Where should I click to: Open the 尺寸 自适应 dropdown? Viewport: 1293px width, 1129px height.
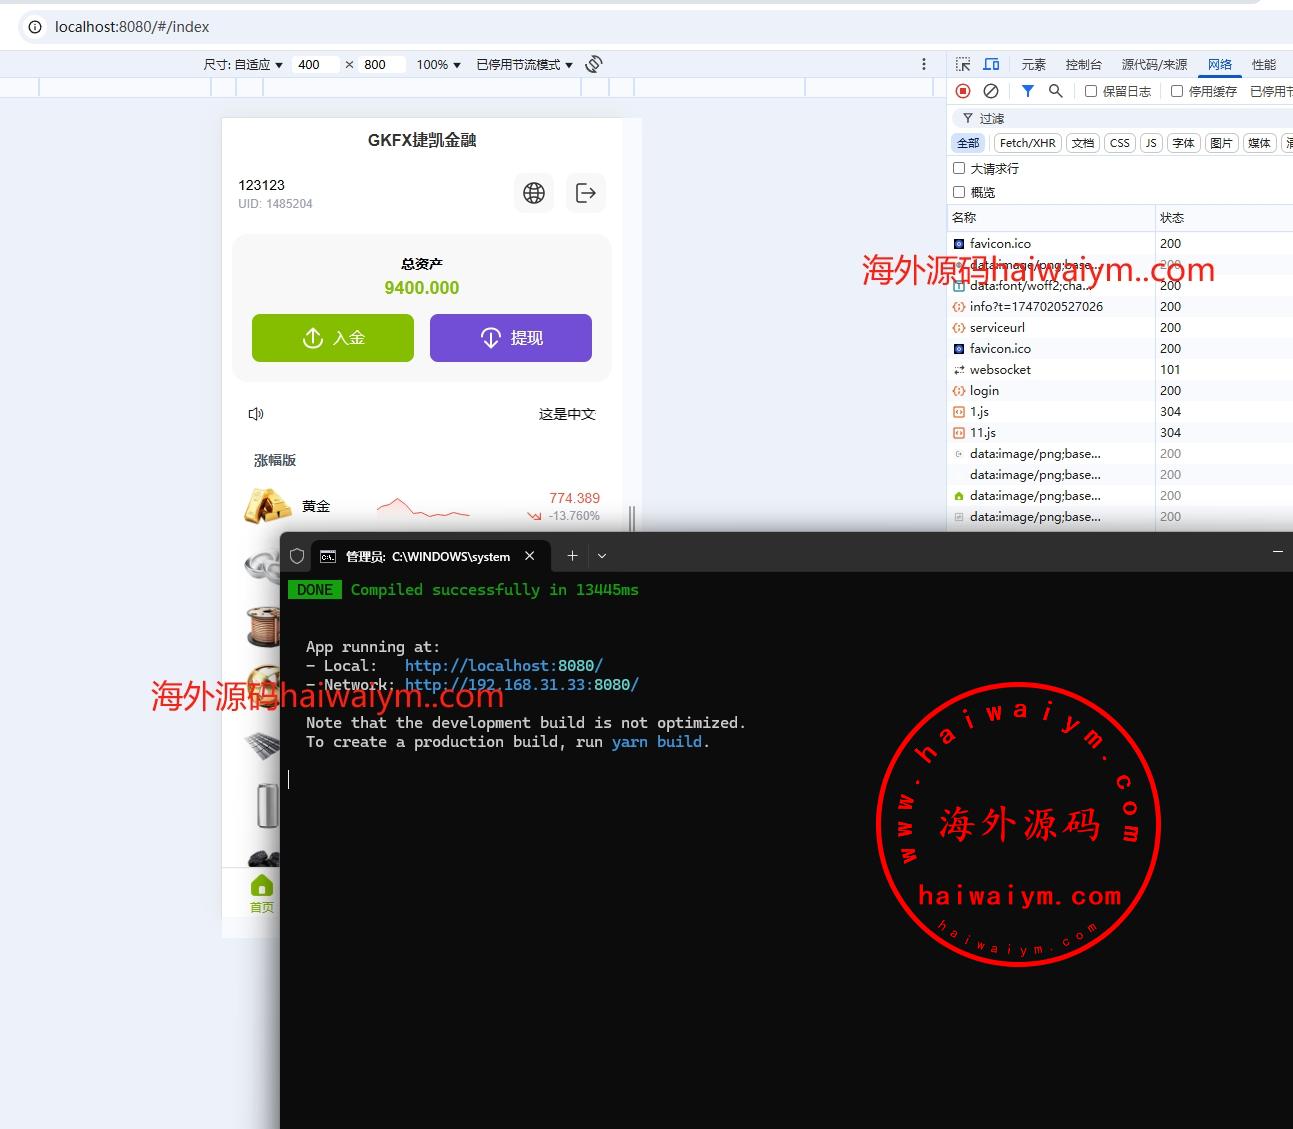click(x=243, y=64)
